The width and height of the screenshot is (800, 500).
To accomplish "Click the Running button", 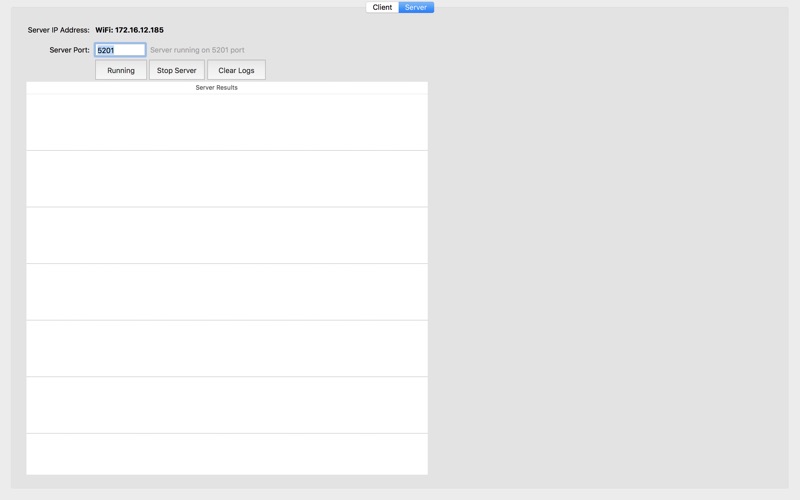I will click(121, 70).
